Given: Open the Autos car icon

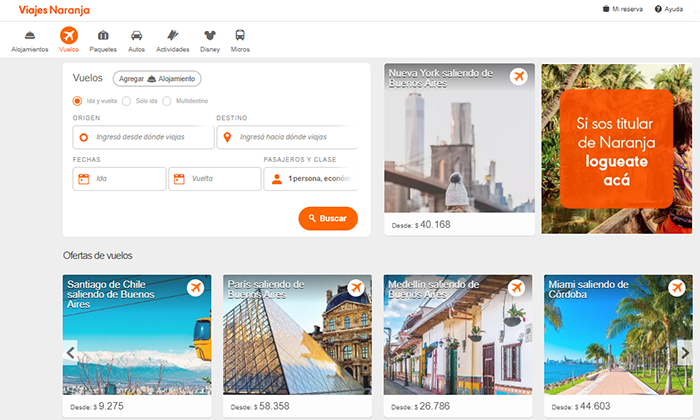Looking at the screenshot, I should 137,35.
